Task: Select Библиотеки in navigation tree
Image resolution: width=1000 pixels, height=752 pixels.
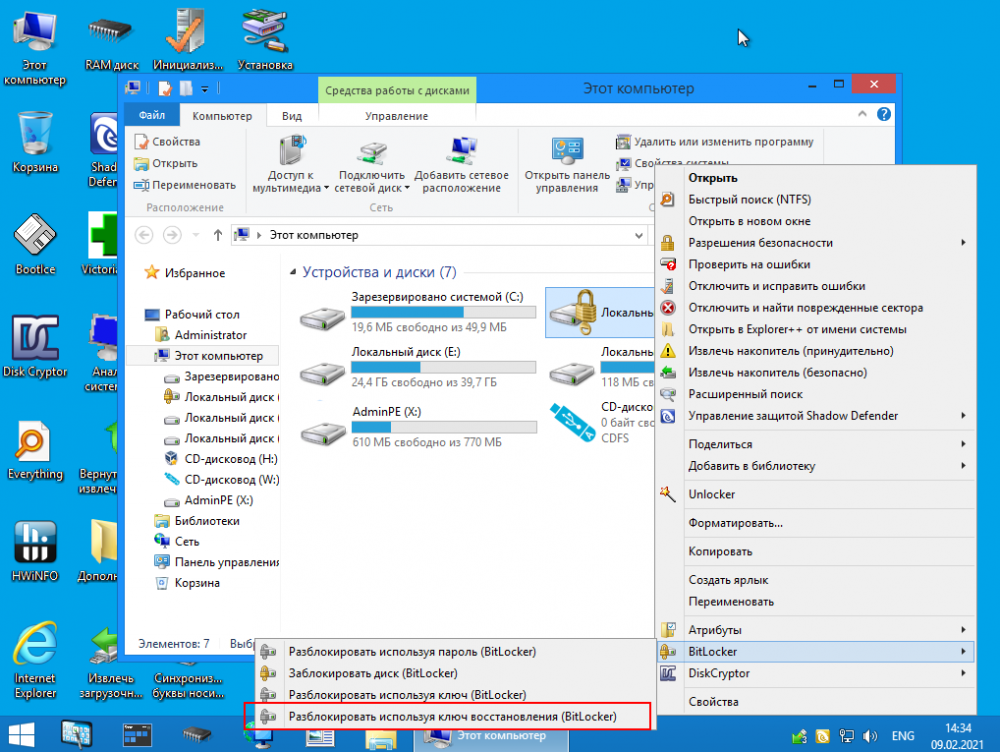Action: (207, 520)
